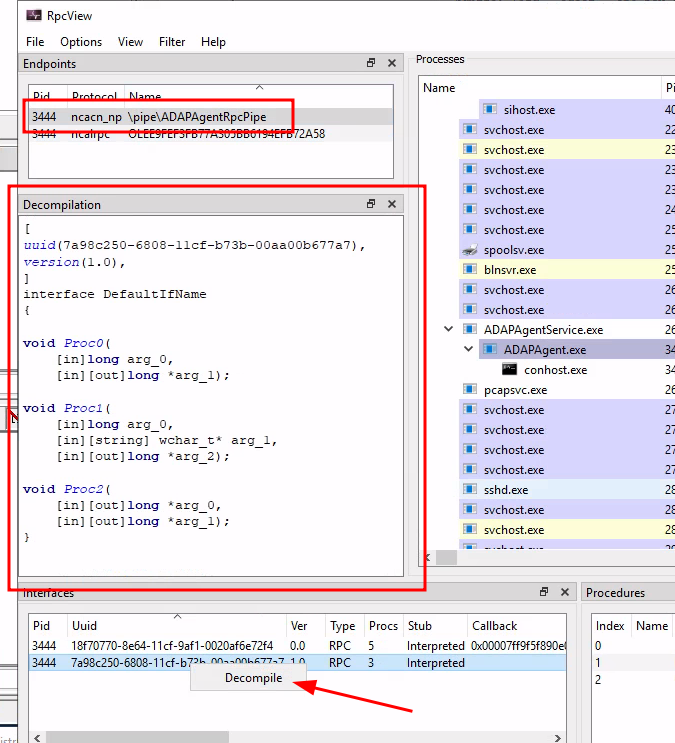Select blnsvr.exe in Processes list
This screenshot has height=743, width=675.
pyautogui.click(x=510, y=270)
